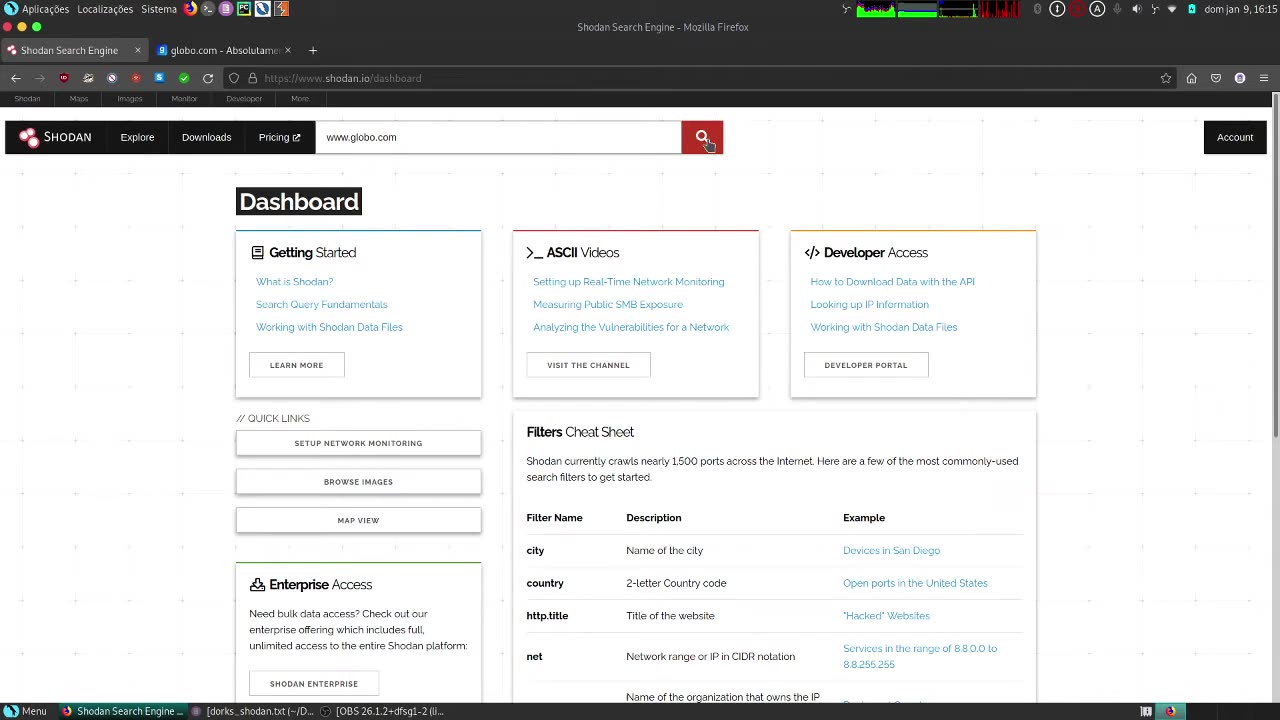Click the Monitor item in top strip
Screen dimensions: 1280x720
184,98
